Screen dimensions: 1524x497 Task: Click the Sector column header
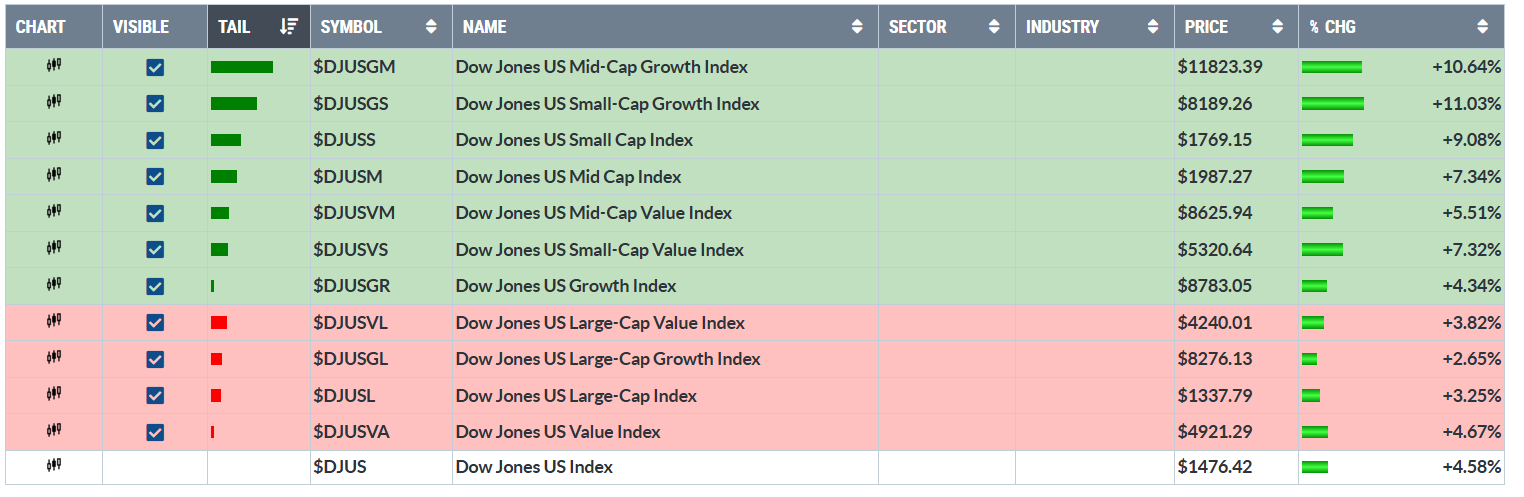pyautogui.click(x=917, y=27)
